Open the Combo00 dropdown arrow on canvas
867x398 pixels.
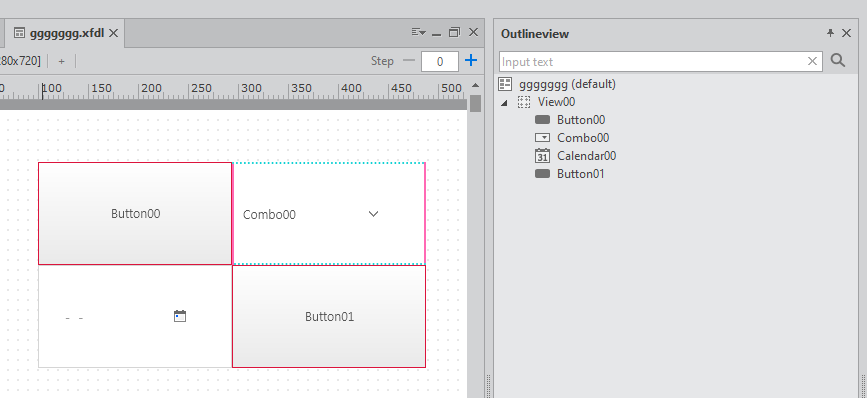pos(373,214)
